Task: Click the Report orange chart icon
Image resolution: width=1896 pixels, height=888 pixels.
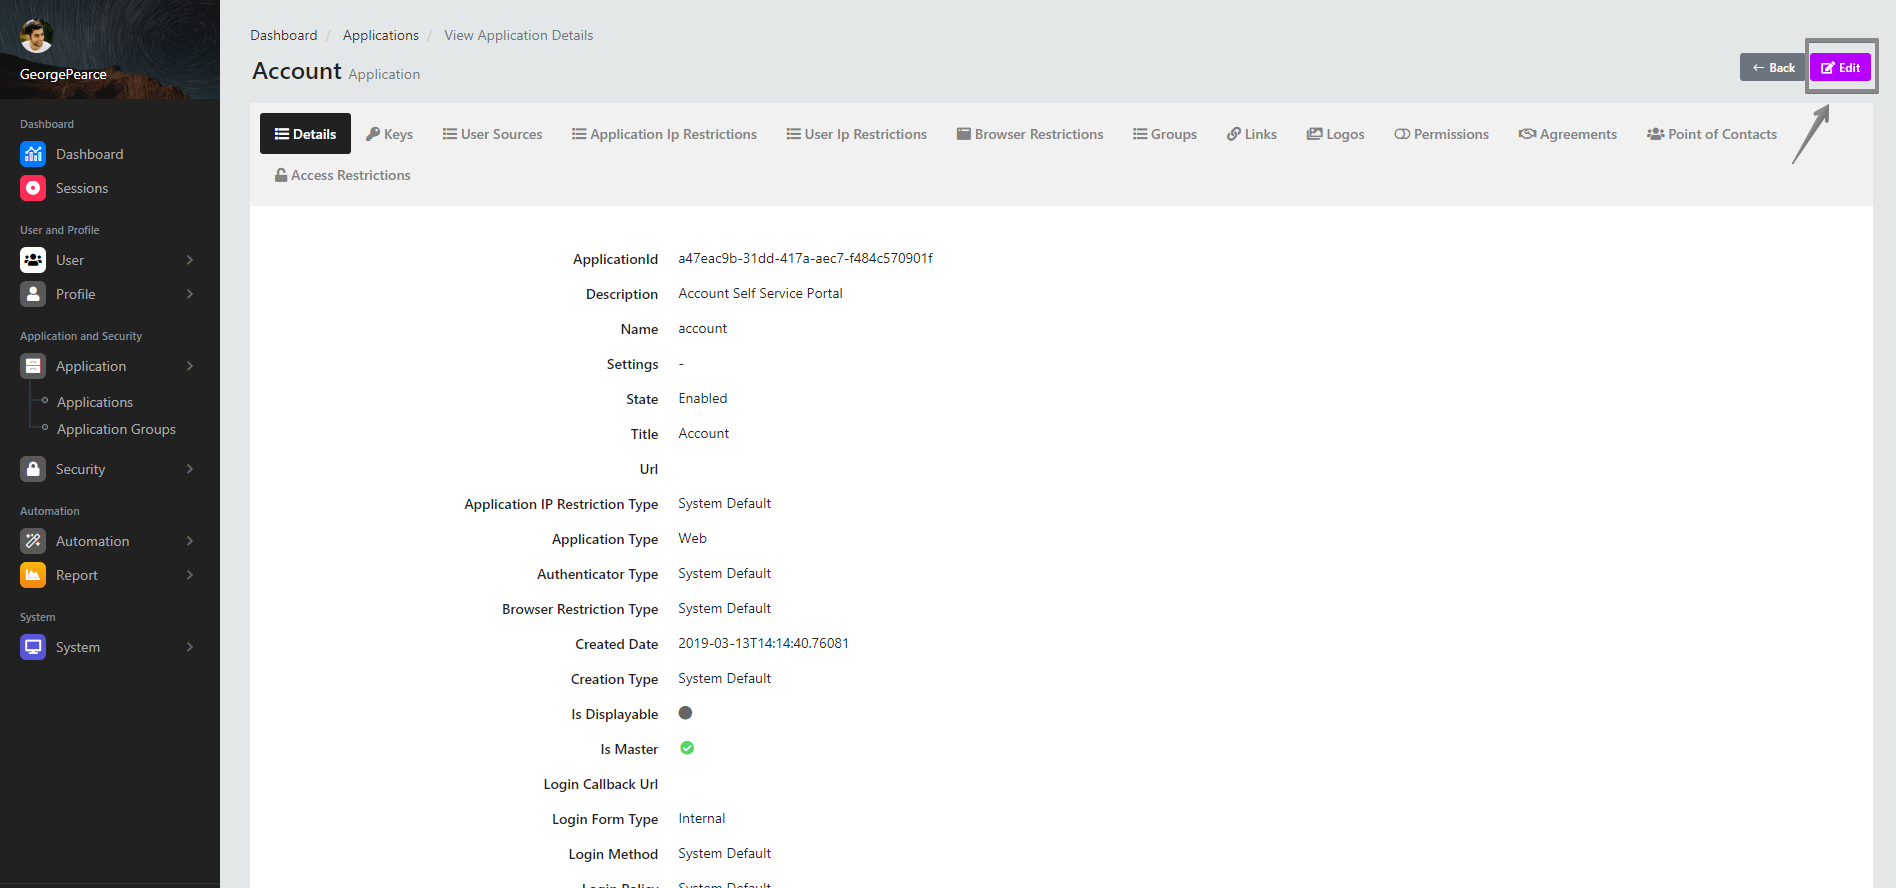Action: (33, 575)
